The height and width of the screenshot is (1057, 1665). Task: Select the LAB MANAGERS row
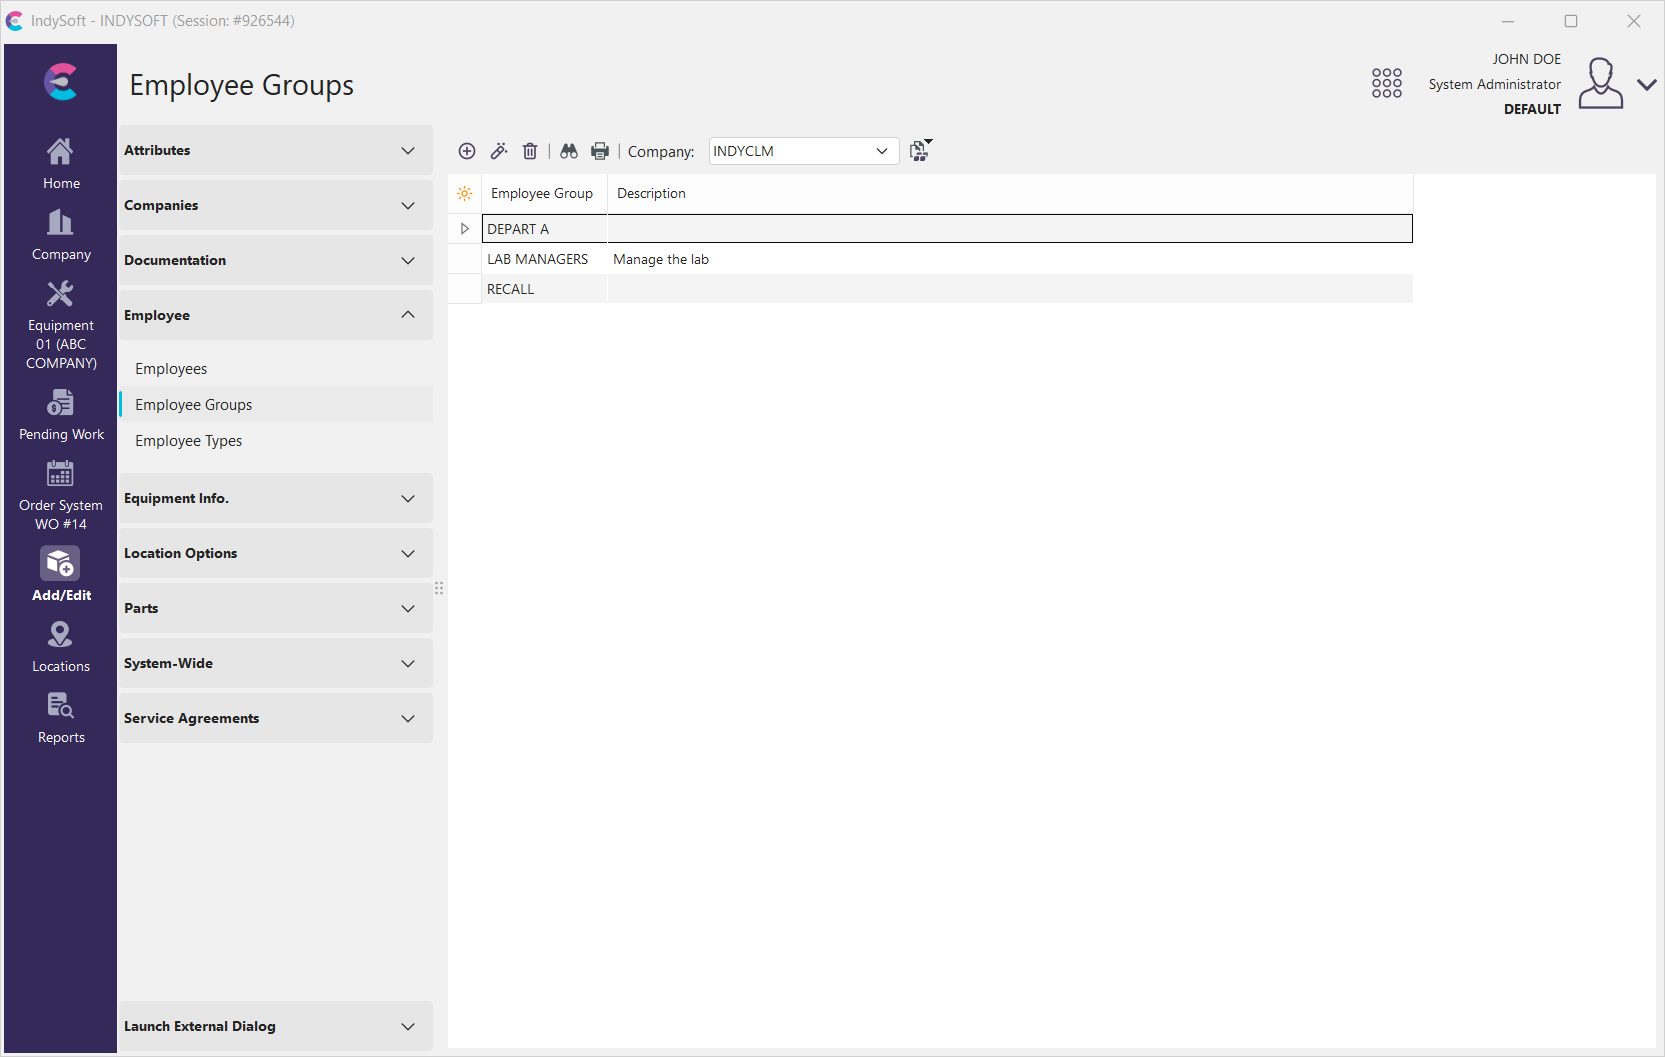click(538, 259)
